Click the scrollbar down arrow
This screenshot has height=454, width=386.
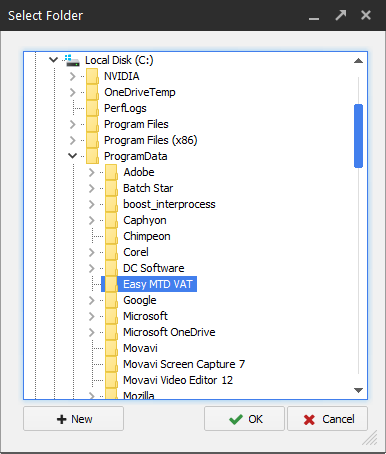pyautogui.click(x=358, y=390)
